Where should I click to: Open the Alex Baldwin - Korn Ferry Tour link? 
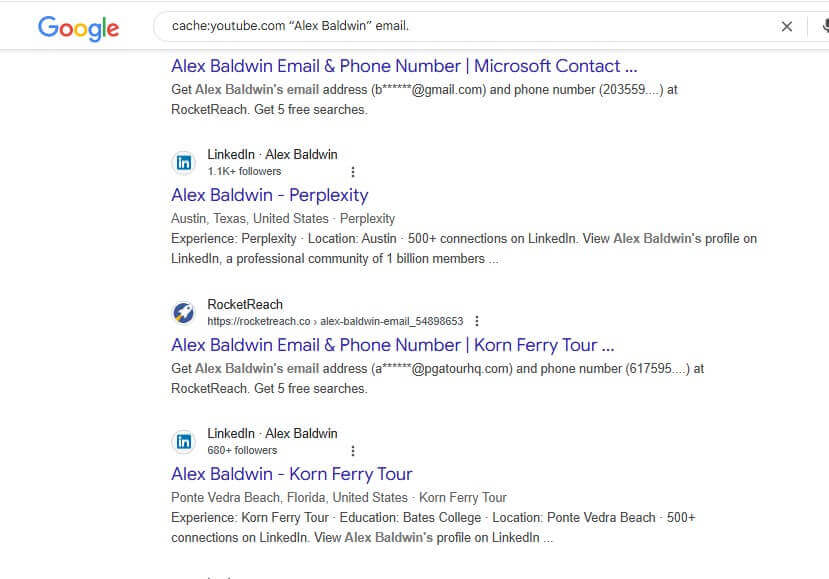coord(291,474)
